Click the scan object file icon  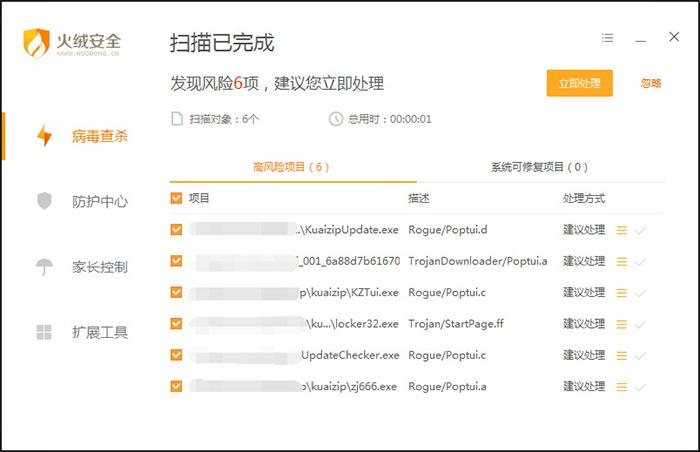[x=177, y=119]
